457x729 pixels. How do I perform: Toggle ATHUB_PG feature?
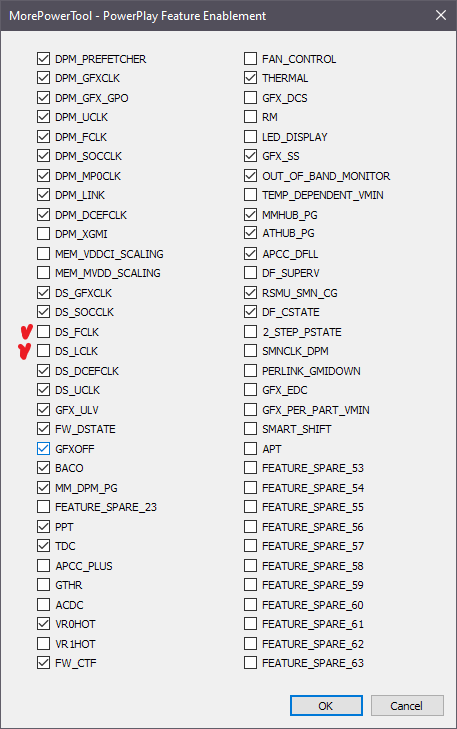251,233
